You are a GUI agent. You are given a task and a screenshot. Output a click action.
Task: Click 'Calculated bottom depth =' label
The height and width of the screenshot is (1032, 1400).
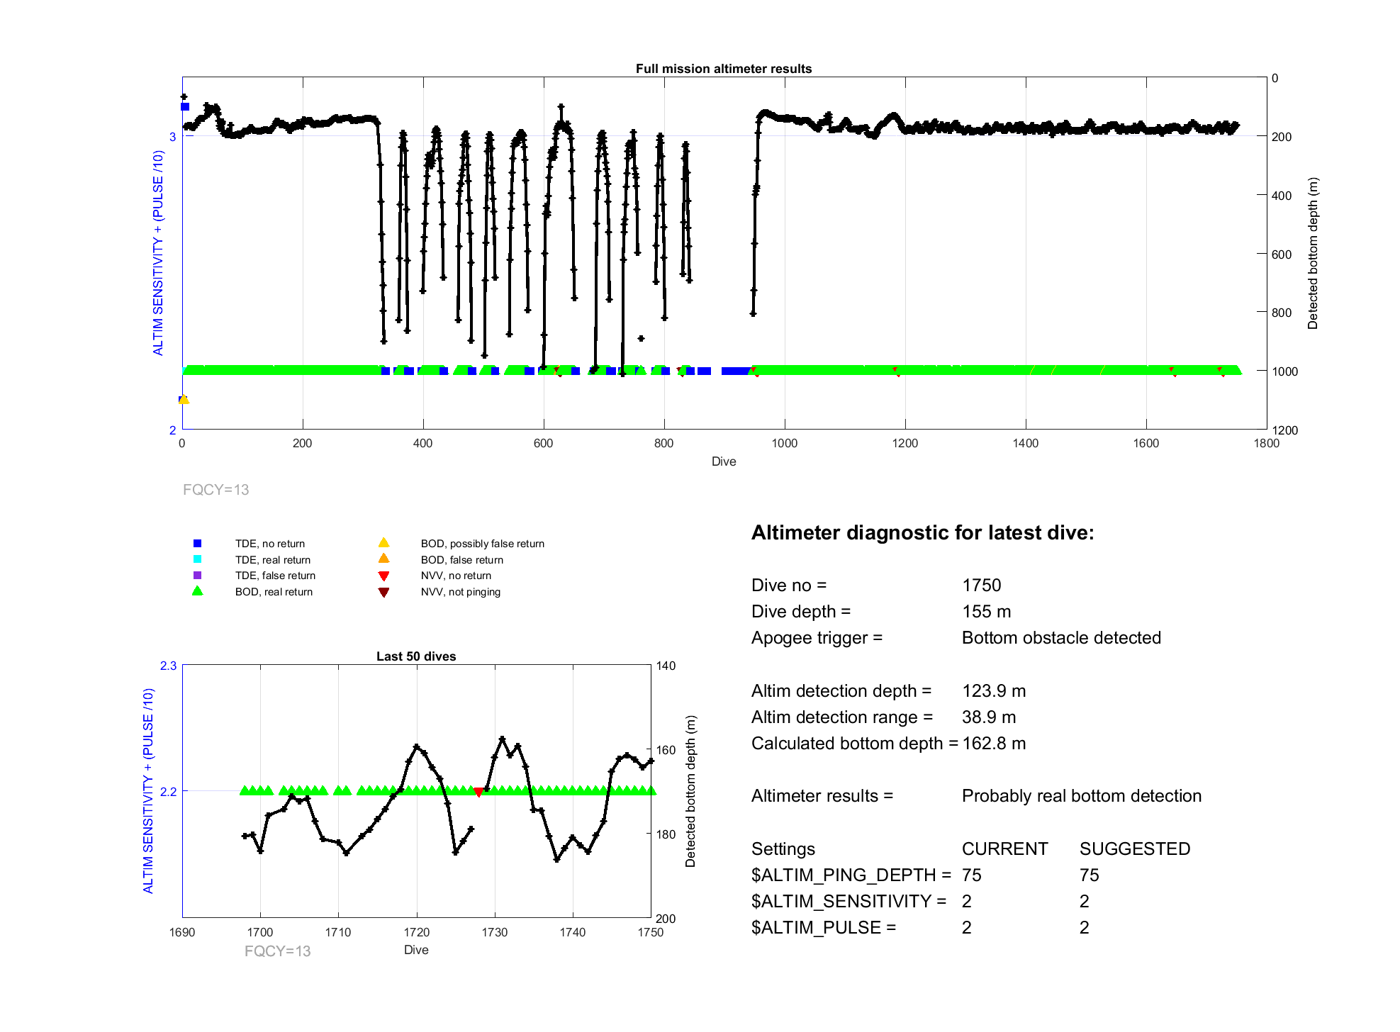click(855, 743)
